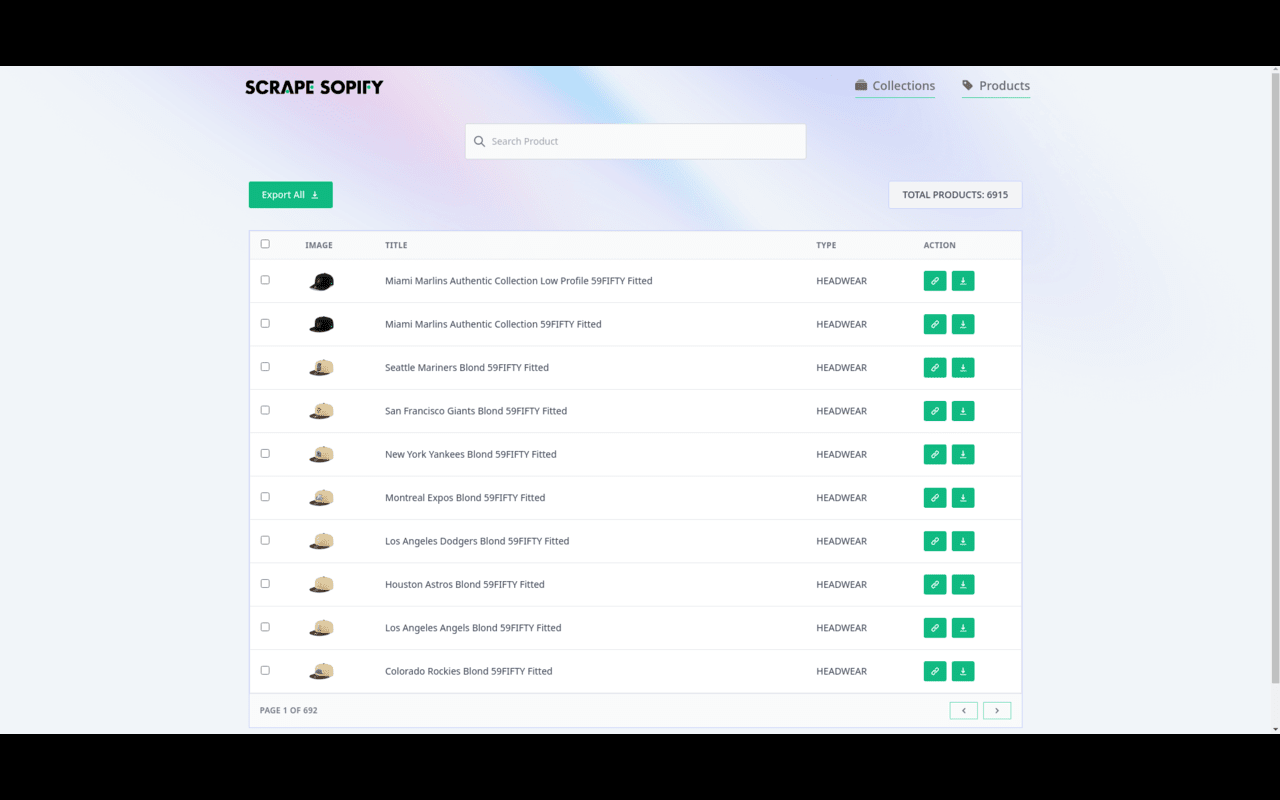Click the Houston Astros hat thumbnail
The image size is (1280, 800).
(321, 585)
